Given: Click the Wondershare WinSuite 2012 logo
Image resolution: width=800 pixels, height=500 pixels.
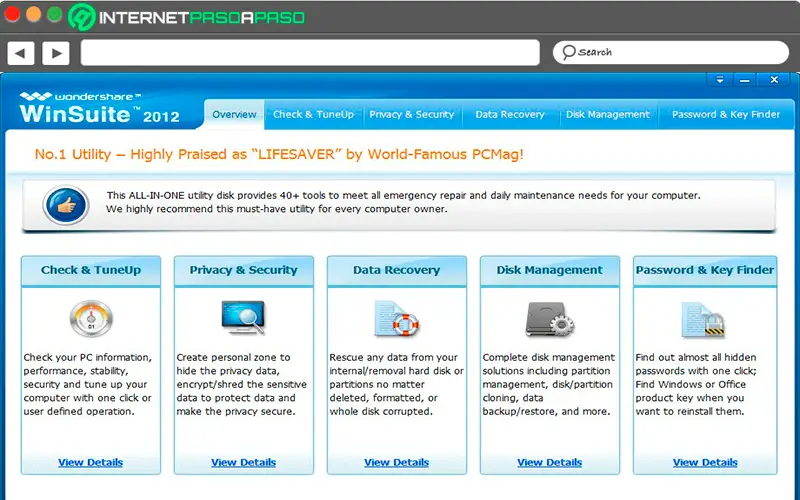Looking at the screenshot, I should pos(99,108).
